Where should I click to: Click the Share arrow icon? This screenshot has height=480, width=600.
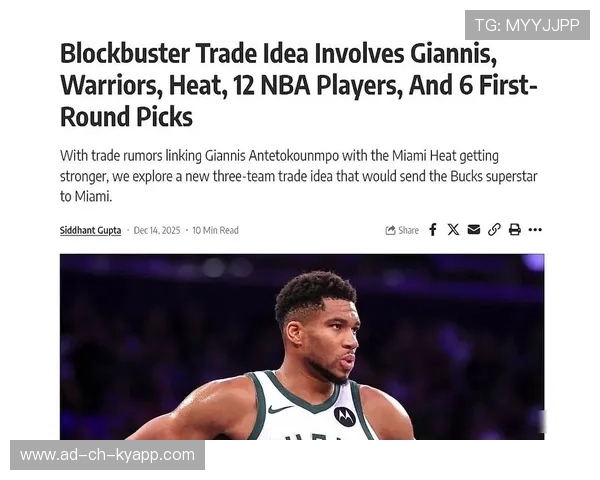coord(390,230)
